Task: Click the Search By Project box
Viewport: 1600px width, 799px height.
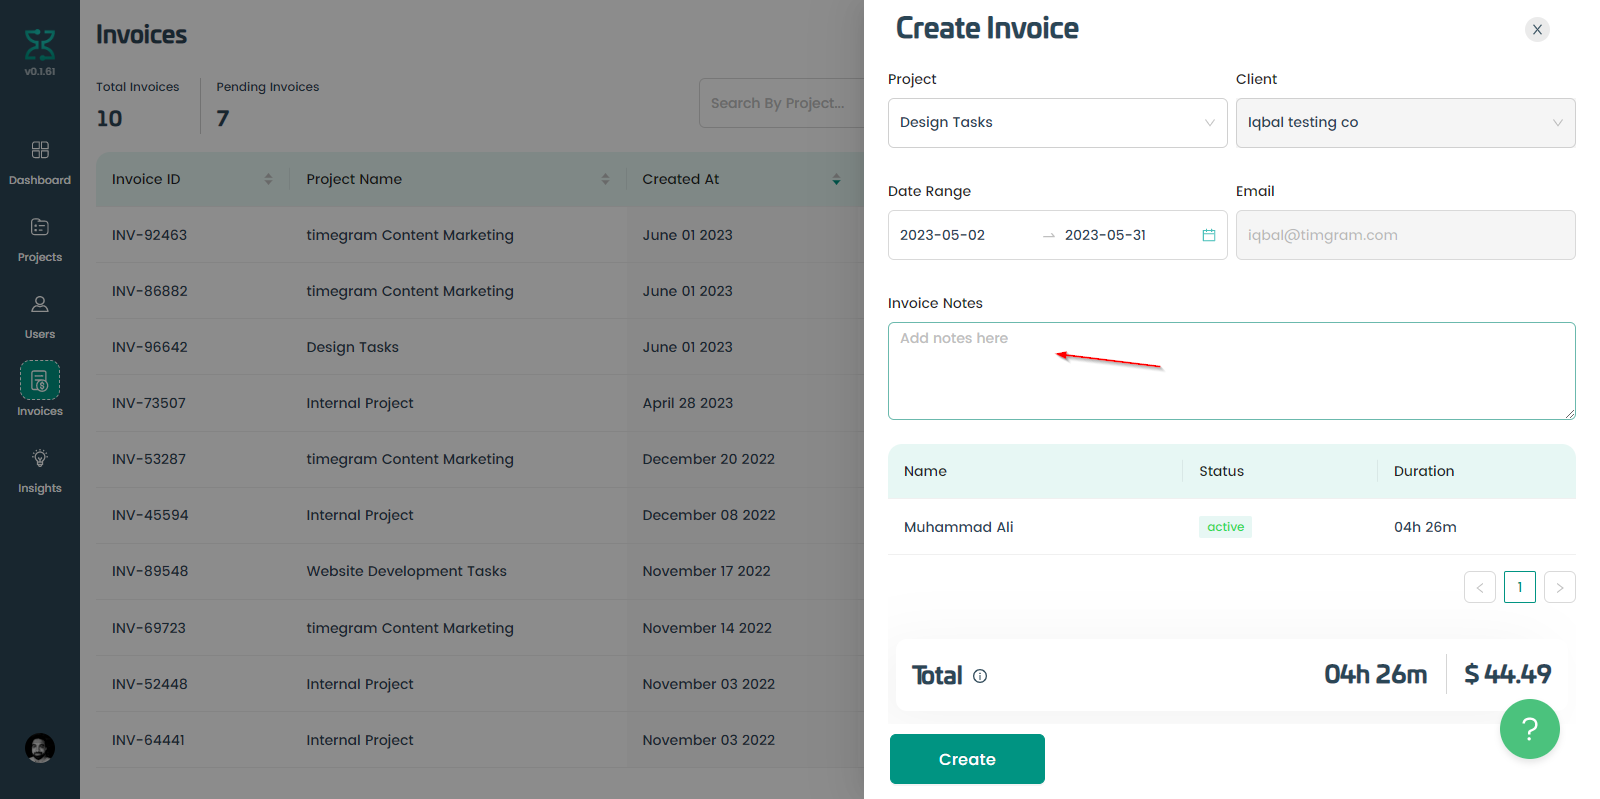Action: [x=781, y=103]
